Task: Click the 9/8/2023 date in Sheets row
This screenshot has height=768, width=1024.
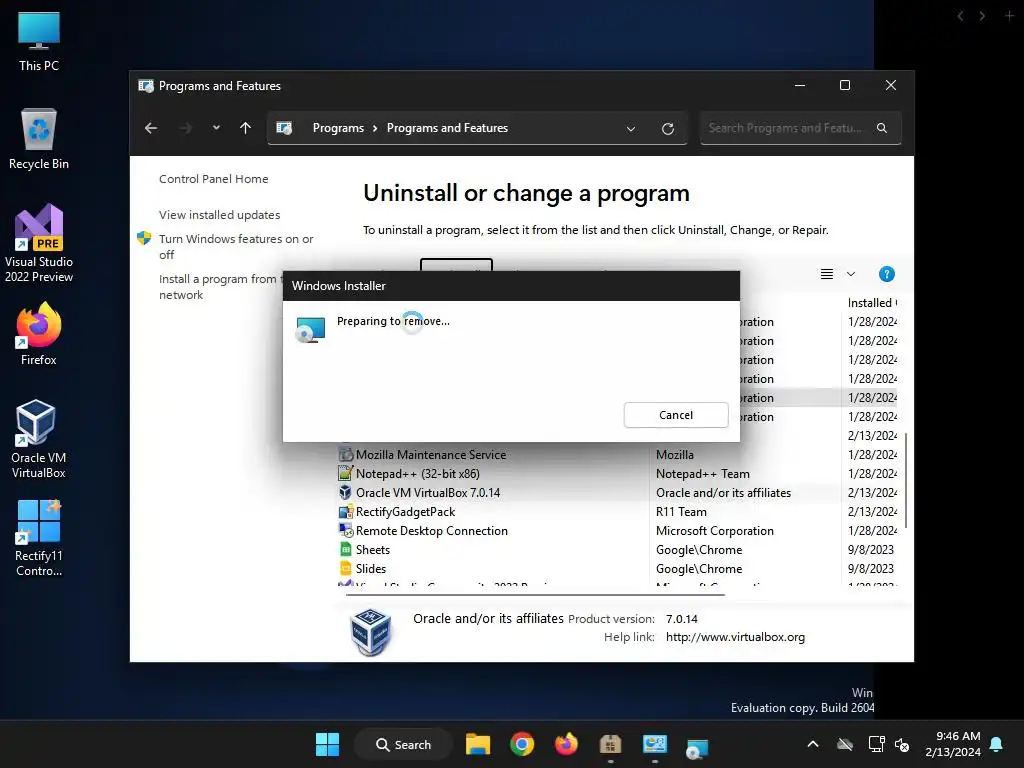Action: tap(871, 549)
